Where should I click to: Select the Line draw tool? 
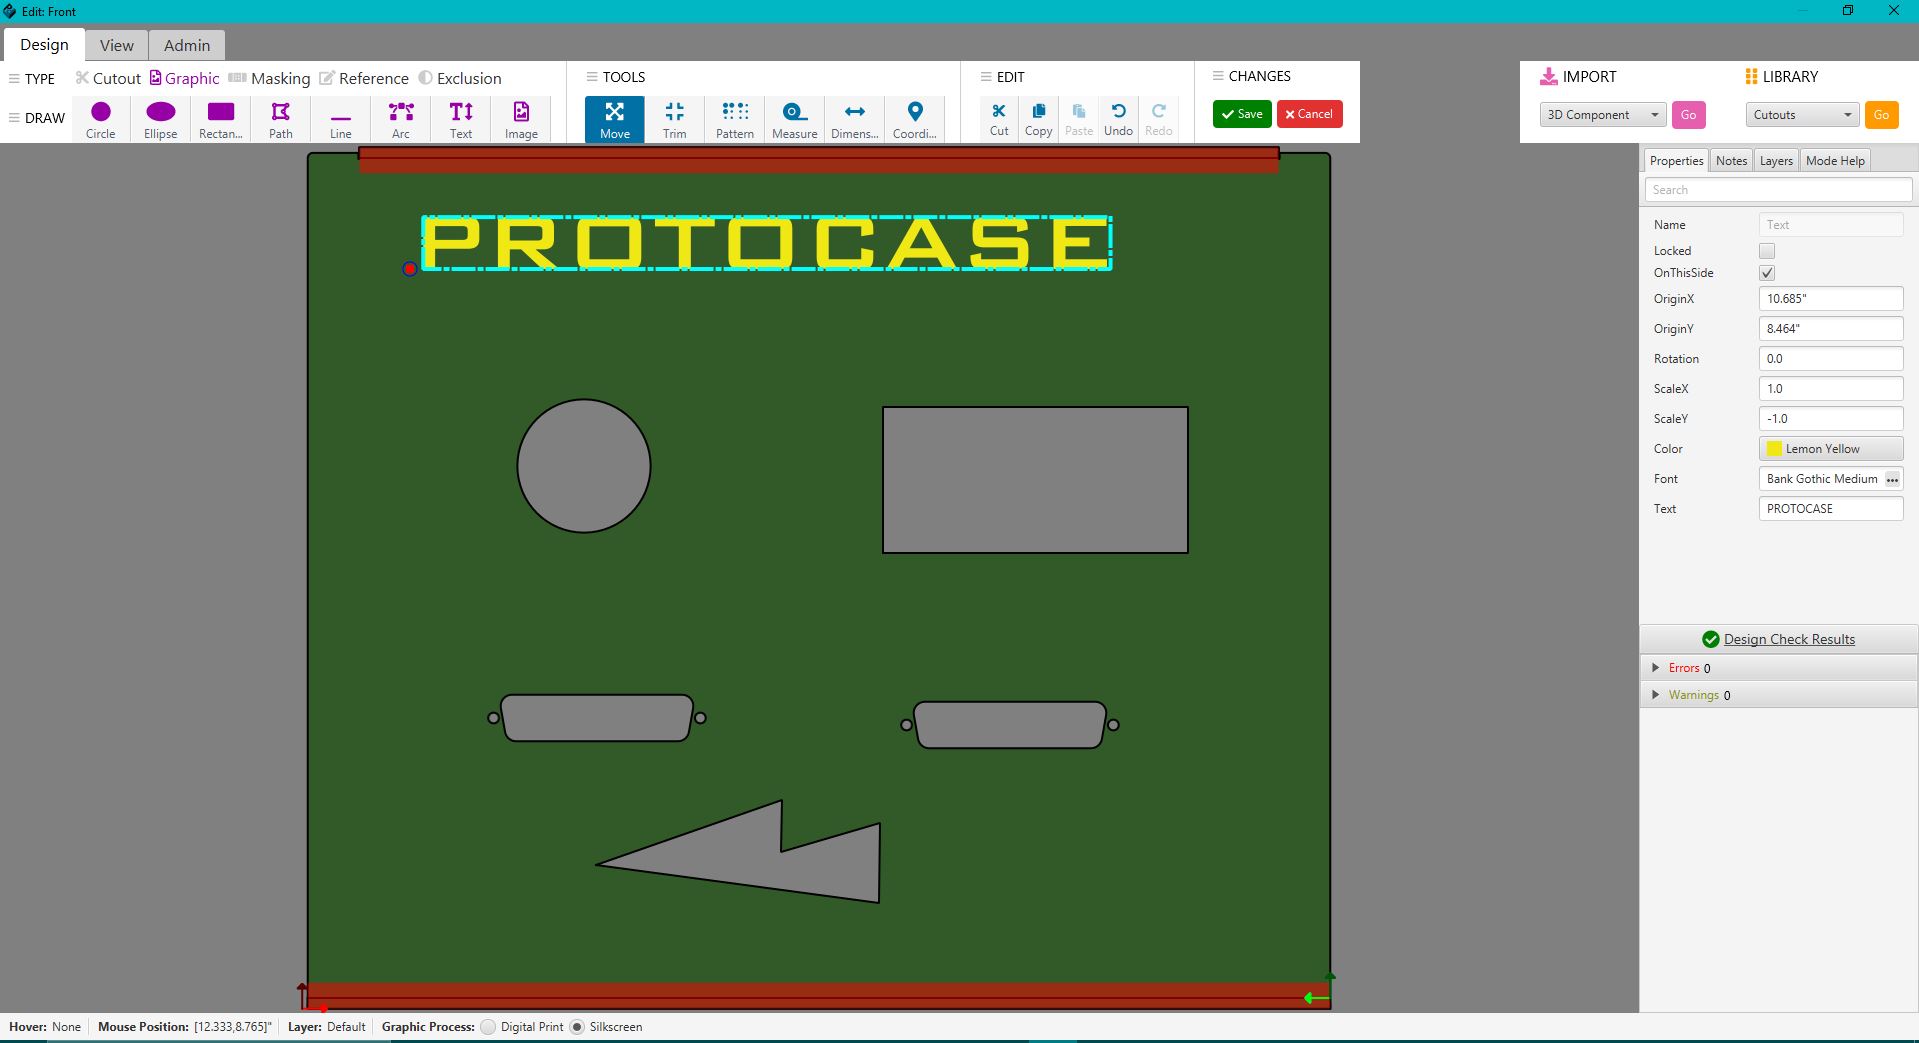coord(341,119)
